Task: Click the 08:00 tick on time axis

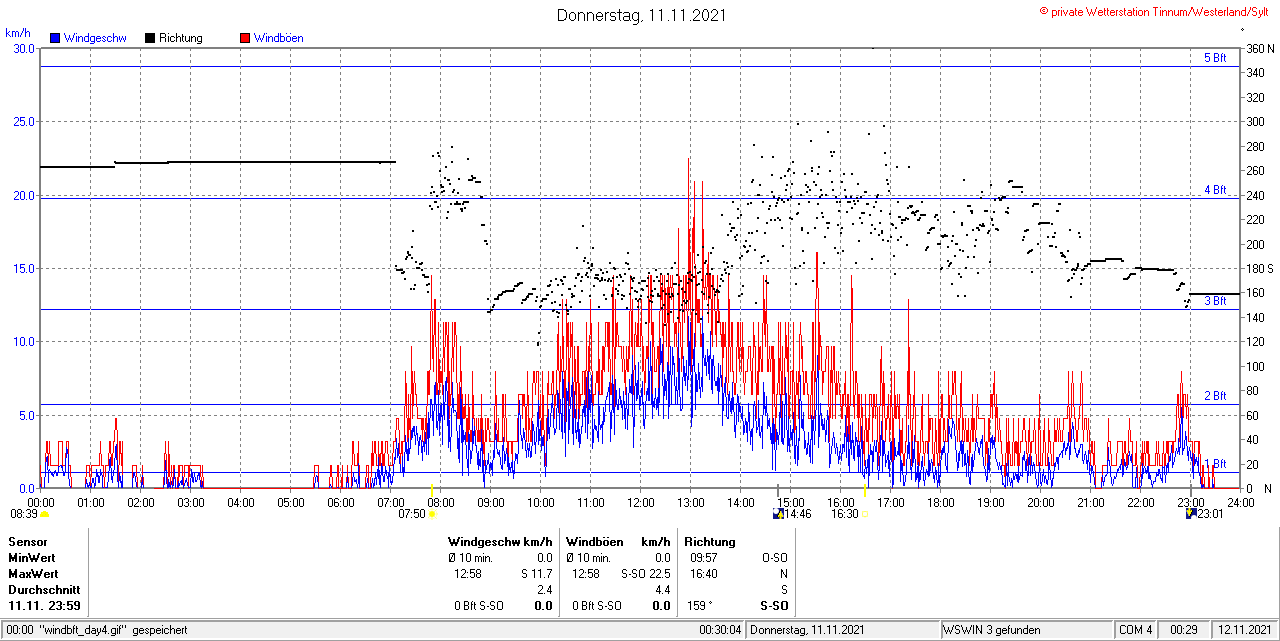Action: pyautogui.click(x=440, y=502)
